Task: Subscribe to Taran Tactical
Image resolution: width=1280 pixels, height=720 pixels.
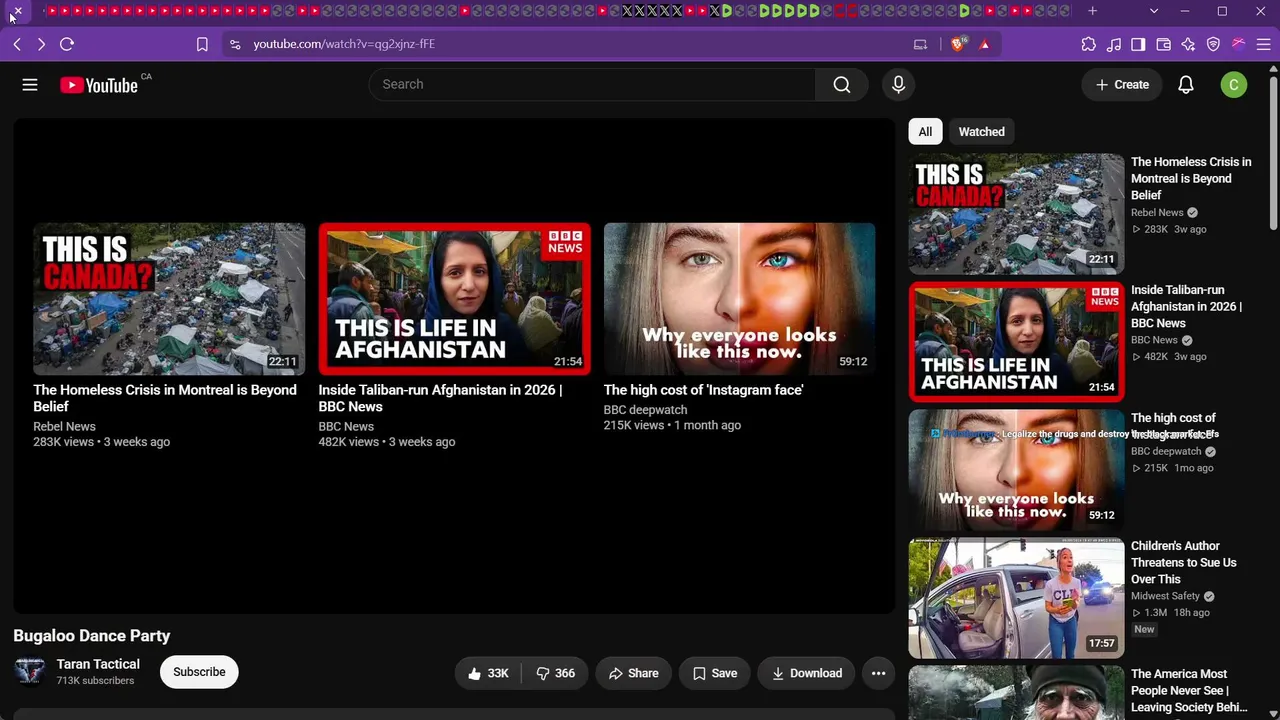Action: coord(199,672)
